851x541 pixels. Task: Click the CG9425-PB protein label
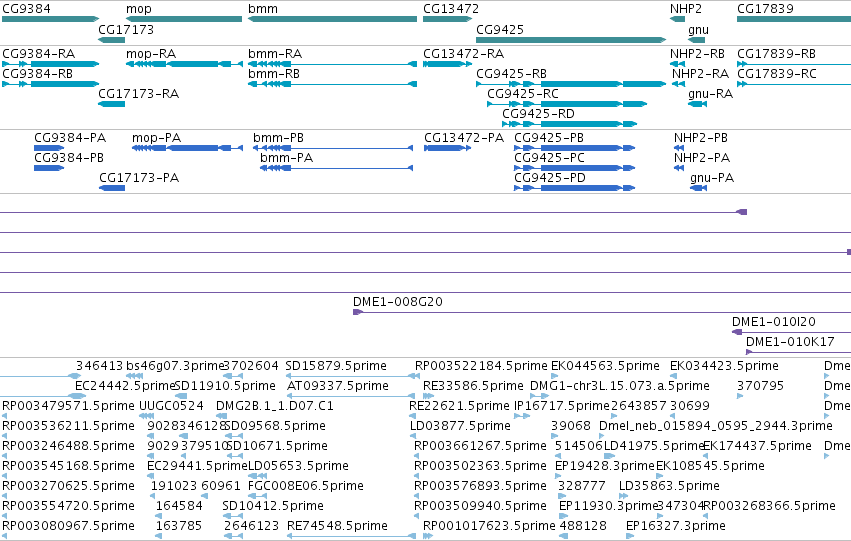pyautogui.click(x=549, y=138)
